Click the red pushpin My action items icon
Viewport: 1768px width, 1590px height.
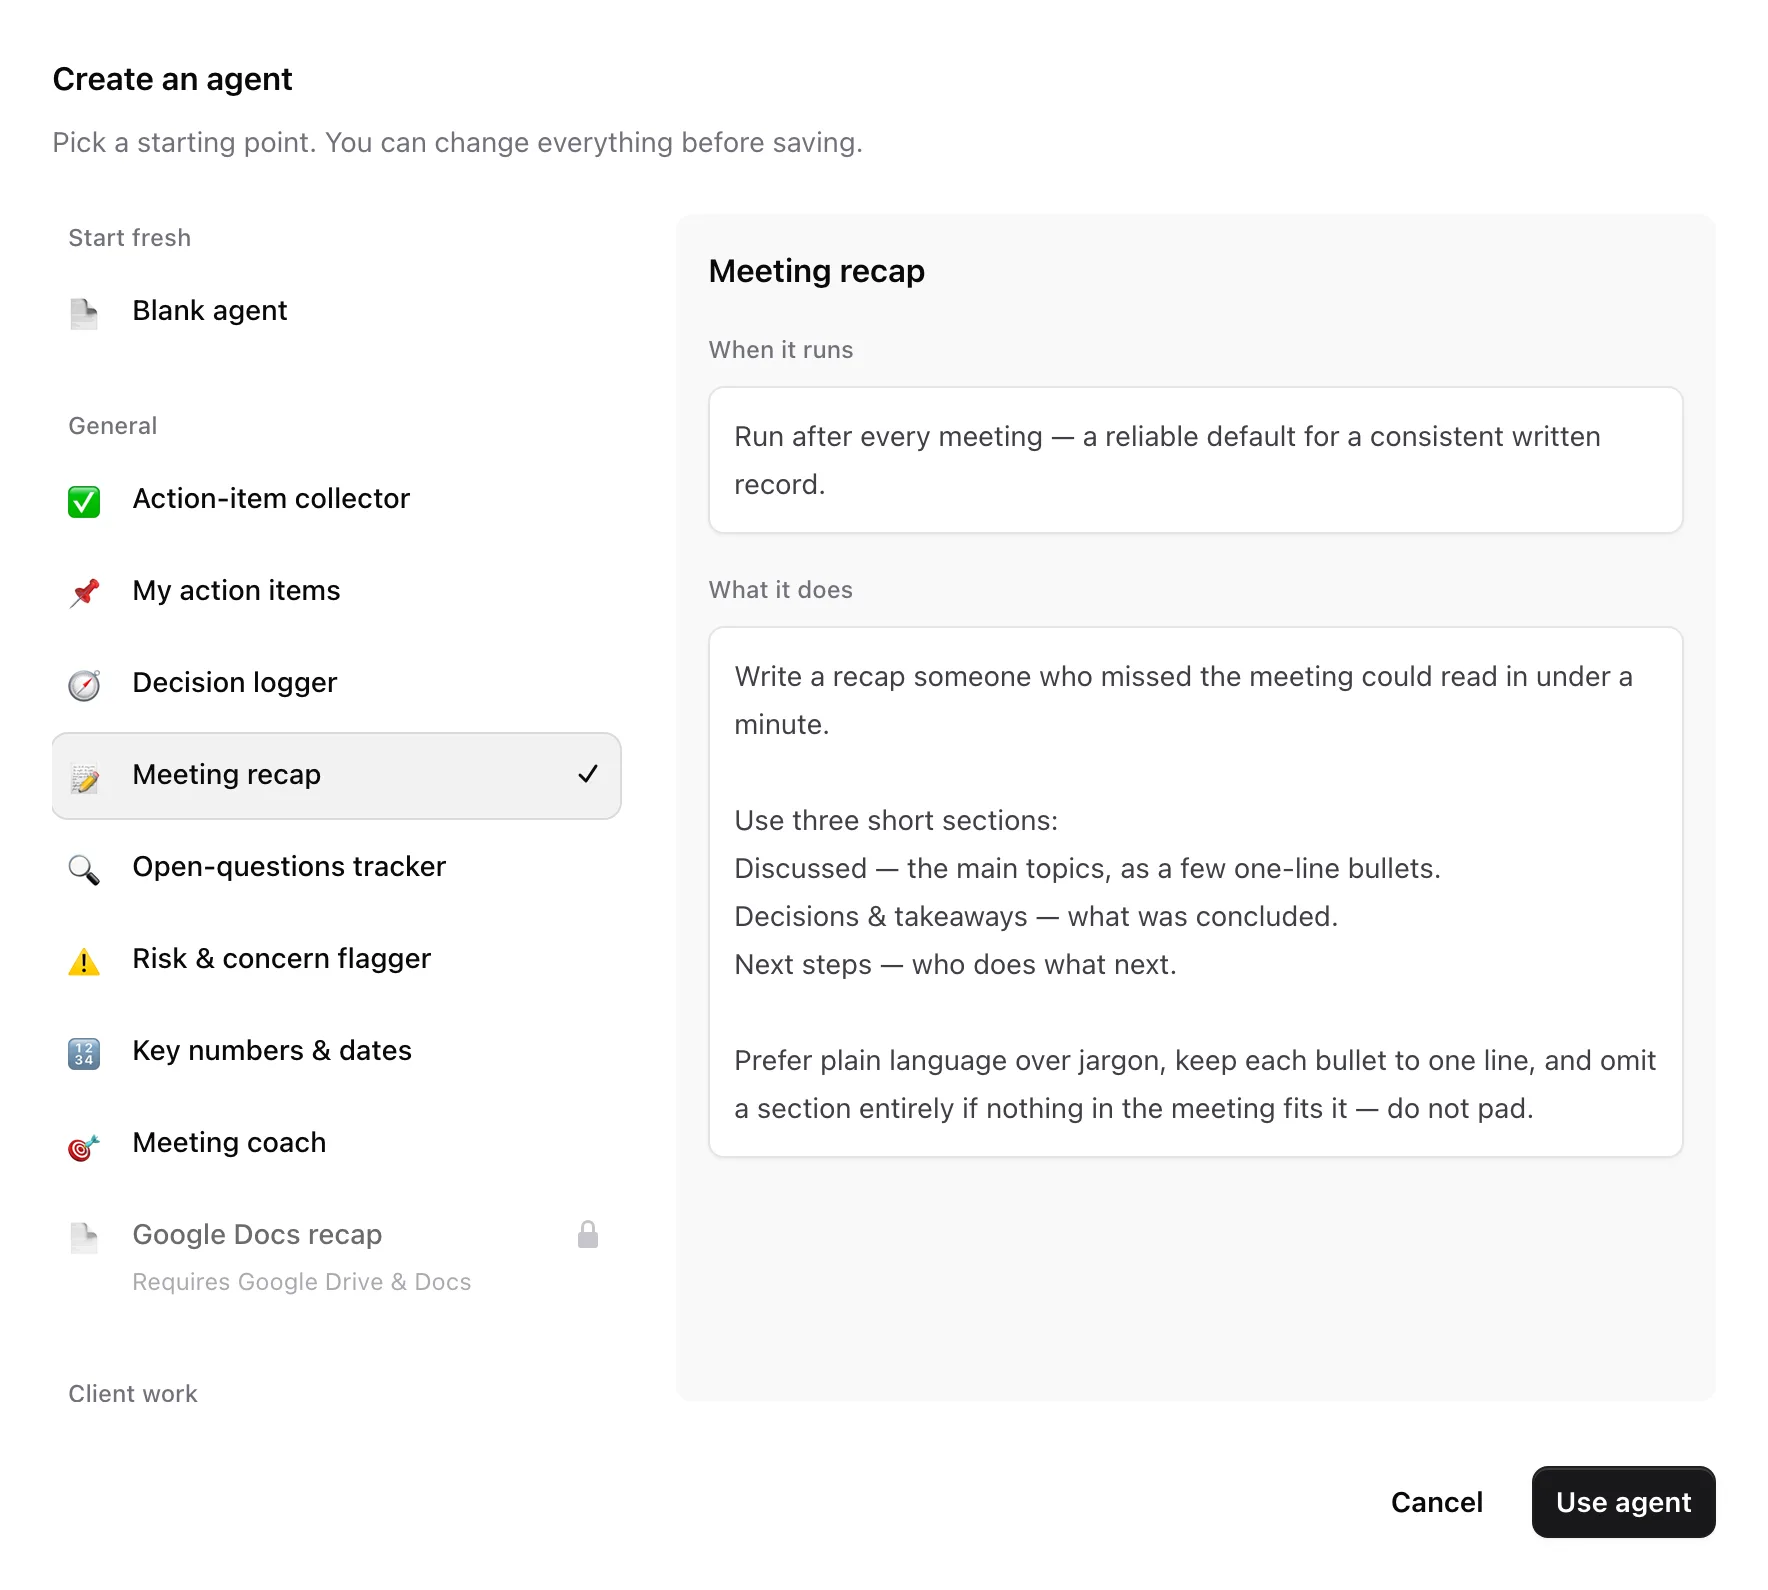point(84,593)
